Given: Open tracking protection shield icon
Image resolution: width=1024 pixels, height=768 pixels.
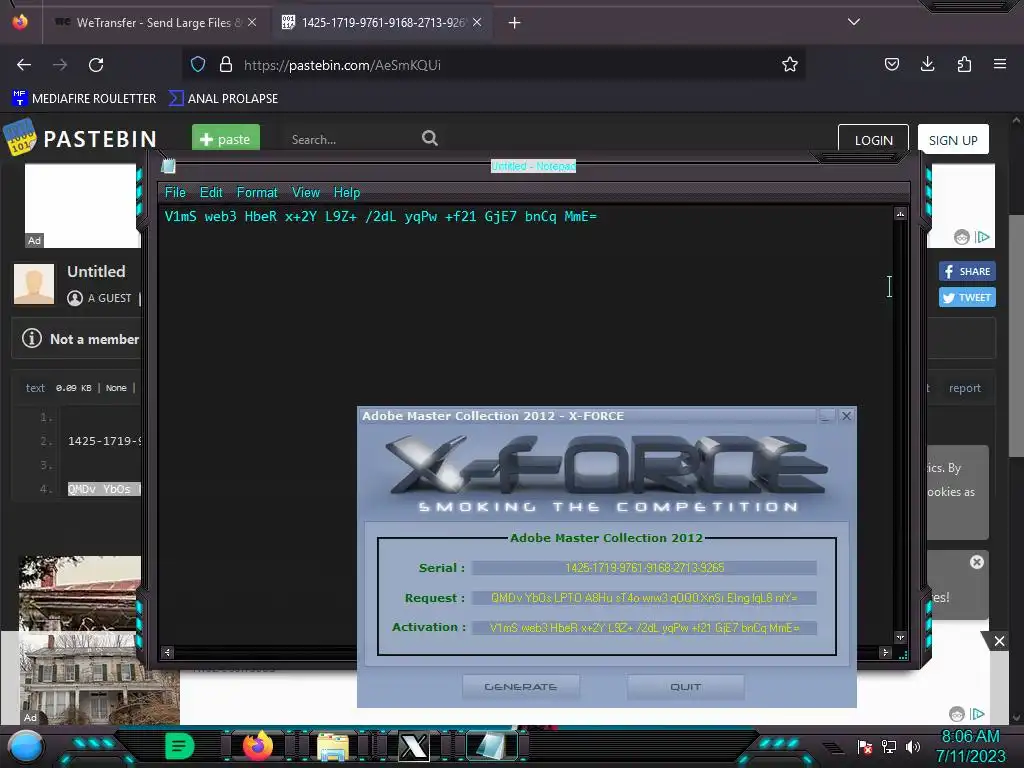Looking at the screenshot, I should [x=198, y=64].
